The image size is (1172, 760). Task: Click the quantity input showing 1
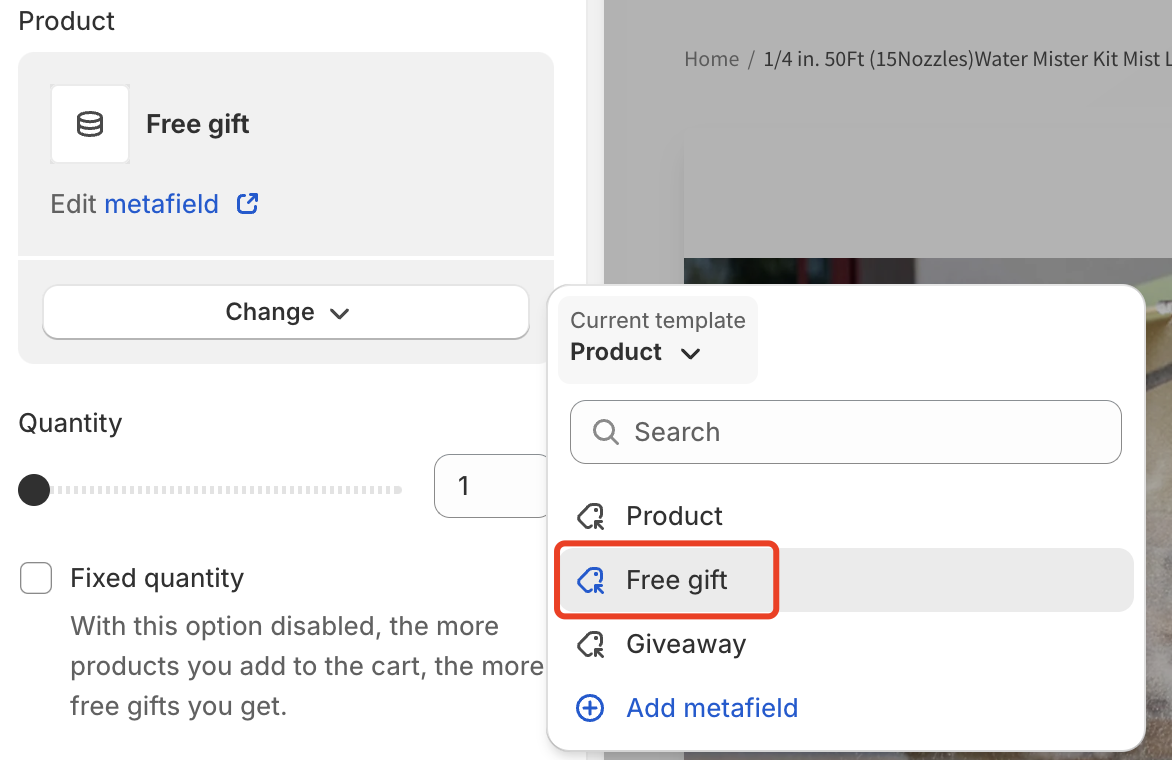pos(464,485)
